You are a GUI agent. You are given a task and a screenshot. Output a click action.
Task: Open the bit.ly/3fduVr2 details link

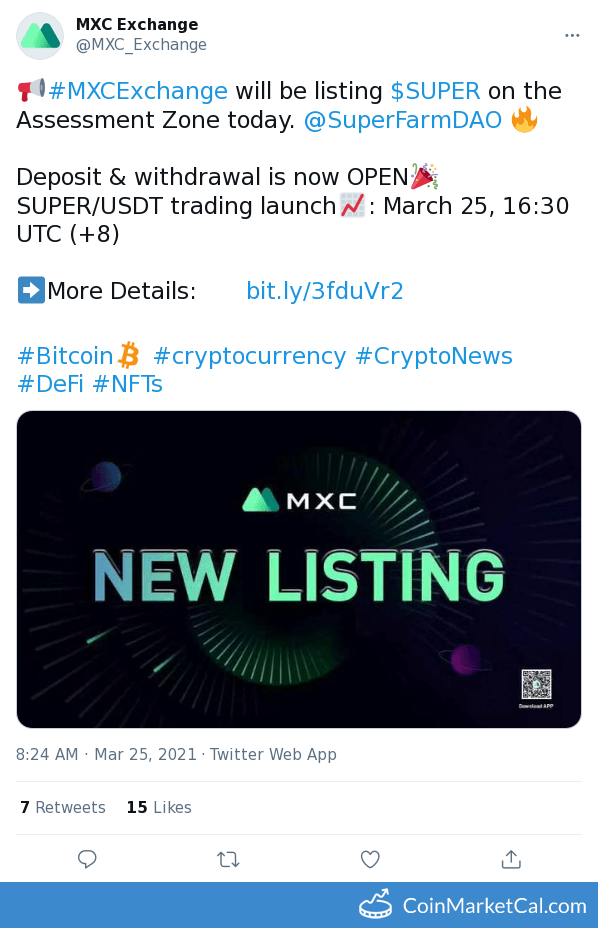coord(324,291)
